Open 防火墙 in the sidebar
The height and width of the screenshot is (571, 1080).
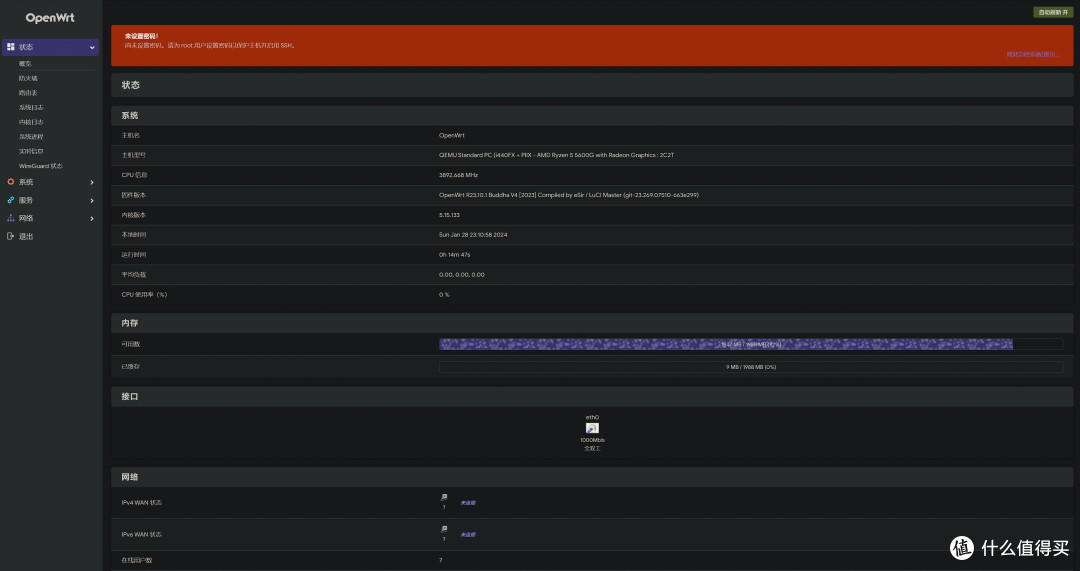pyautogui.click(x=28, y=79)
